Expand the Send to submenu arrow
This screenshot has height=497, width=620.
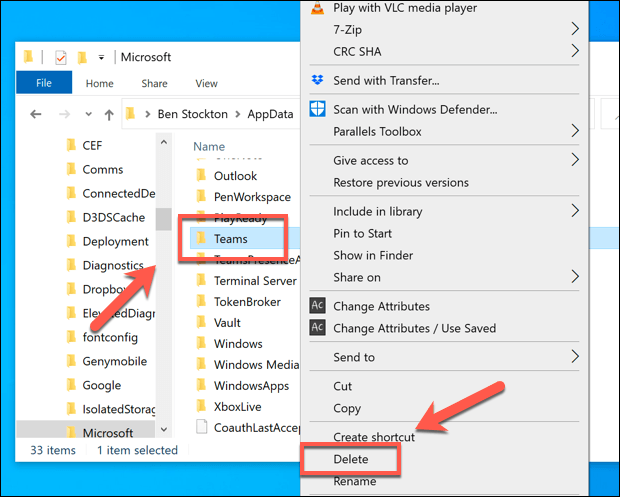575,357
